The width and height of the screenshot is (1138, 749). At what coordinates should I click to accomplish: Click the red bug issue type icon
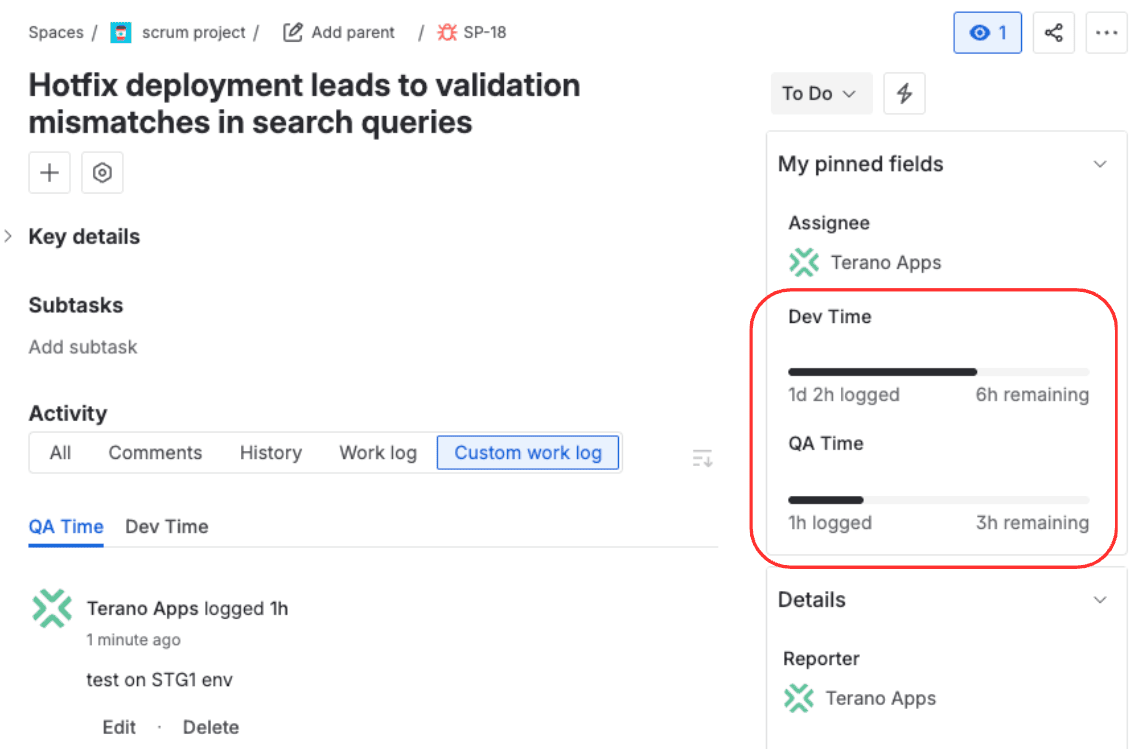pyautogui.click(x=447, y=33)
